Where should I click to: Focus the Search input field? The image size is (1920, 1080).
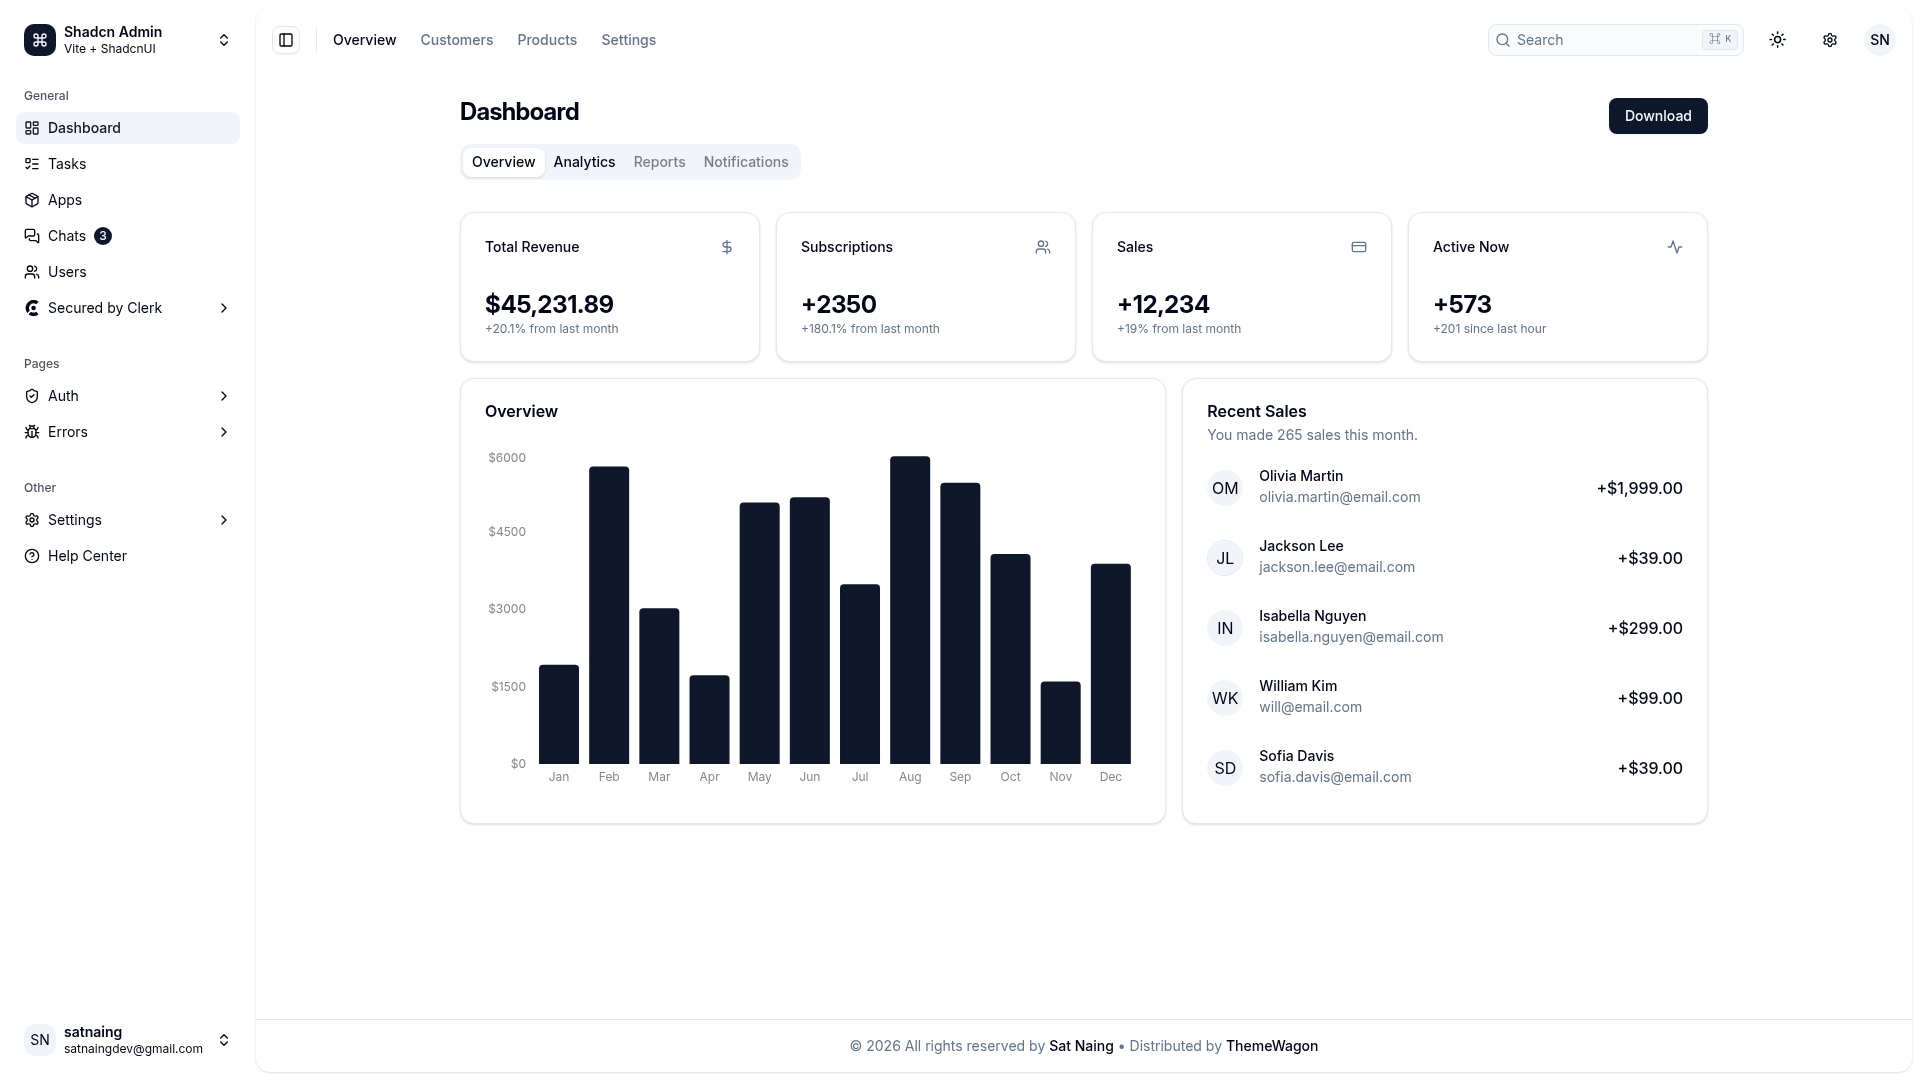click(1615, 40)
